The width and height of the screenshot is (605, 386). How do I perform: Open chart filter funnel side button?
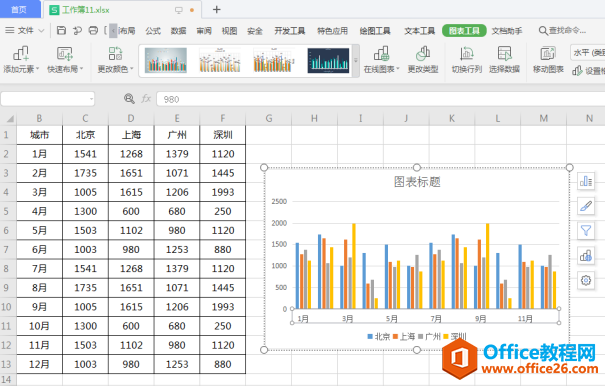point(586,230)
